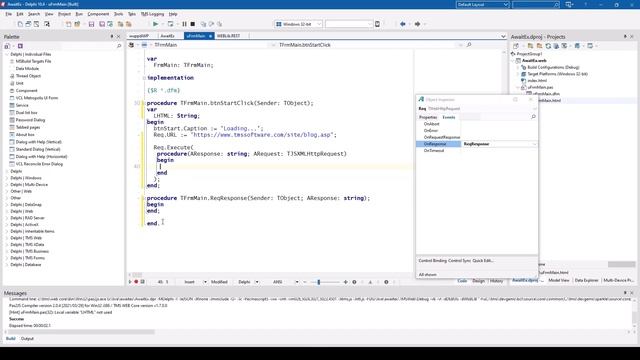
Task: Click the Messages horizontal scrollbar thumb
Action: coord(82,332)
